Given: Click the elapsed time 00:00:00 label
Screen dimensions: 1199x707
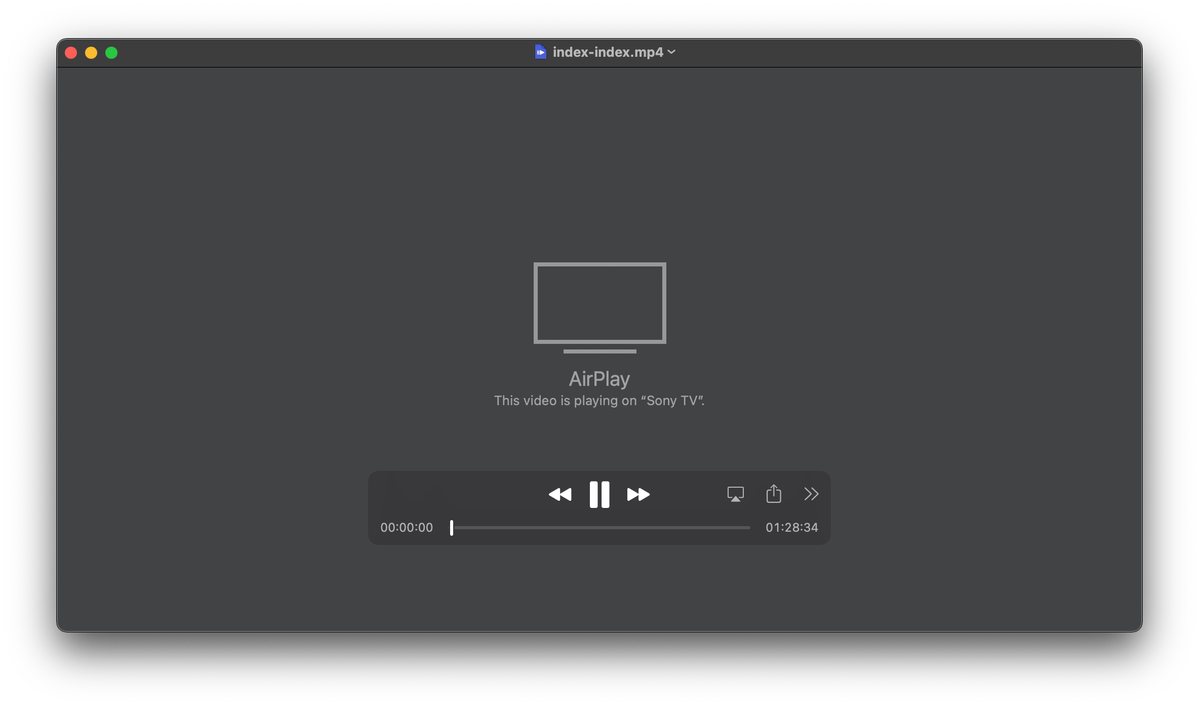Looking at the screenshot, I should point(406,527).
